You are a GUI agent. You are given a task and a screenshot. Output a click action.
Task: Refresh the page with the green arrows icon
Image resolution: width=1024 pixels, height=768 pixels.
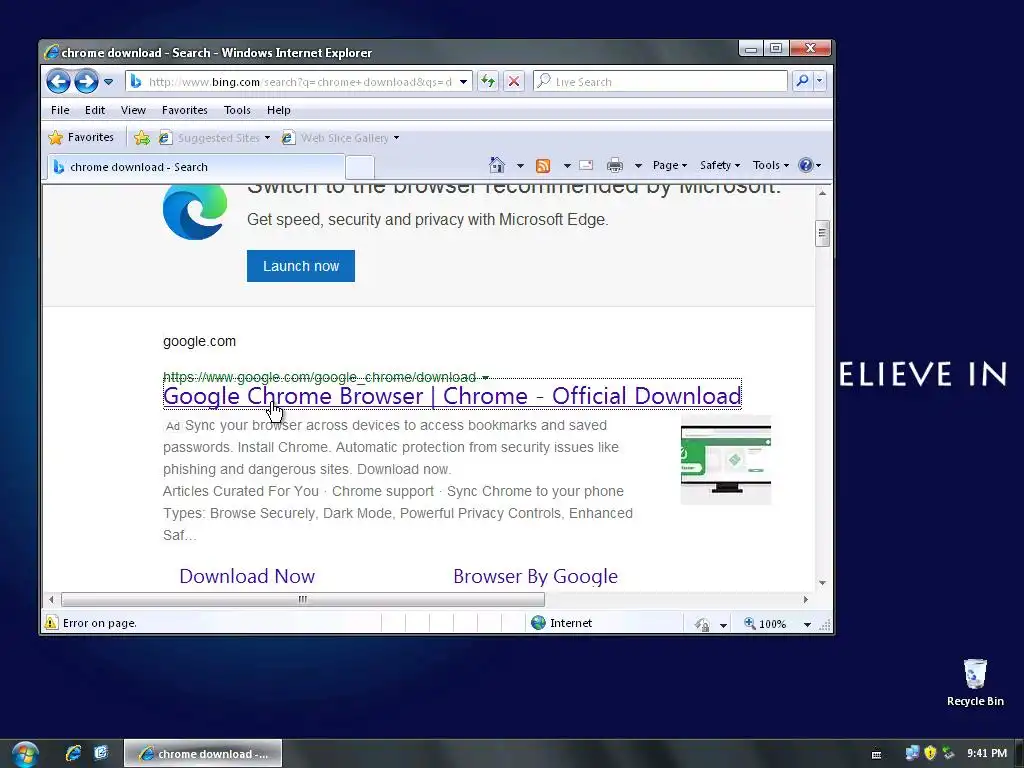point(488,82)
